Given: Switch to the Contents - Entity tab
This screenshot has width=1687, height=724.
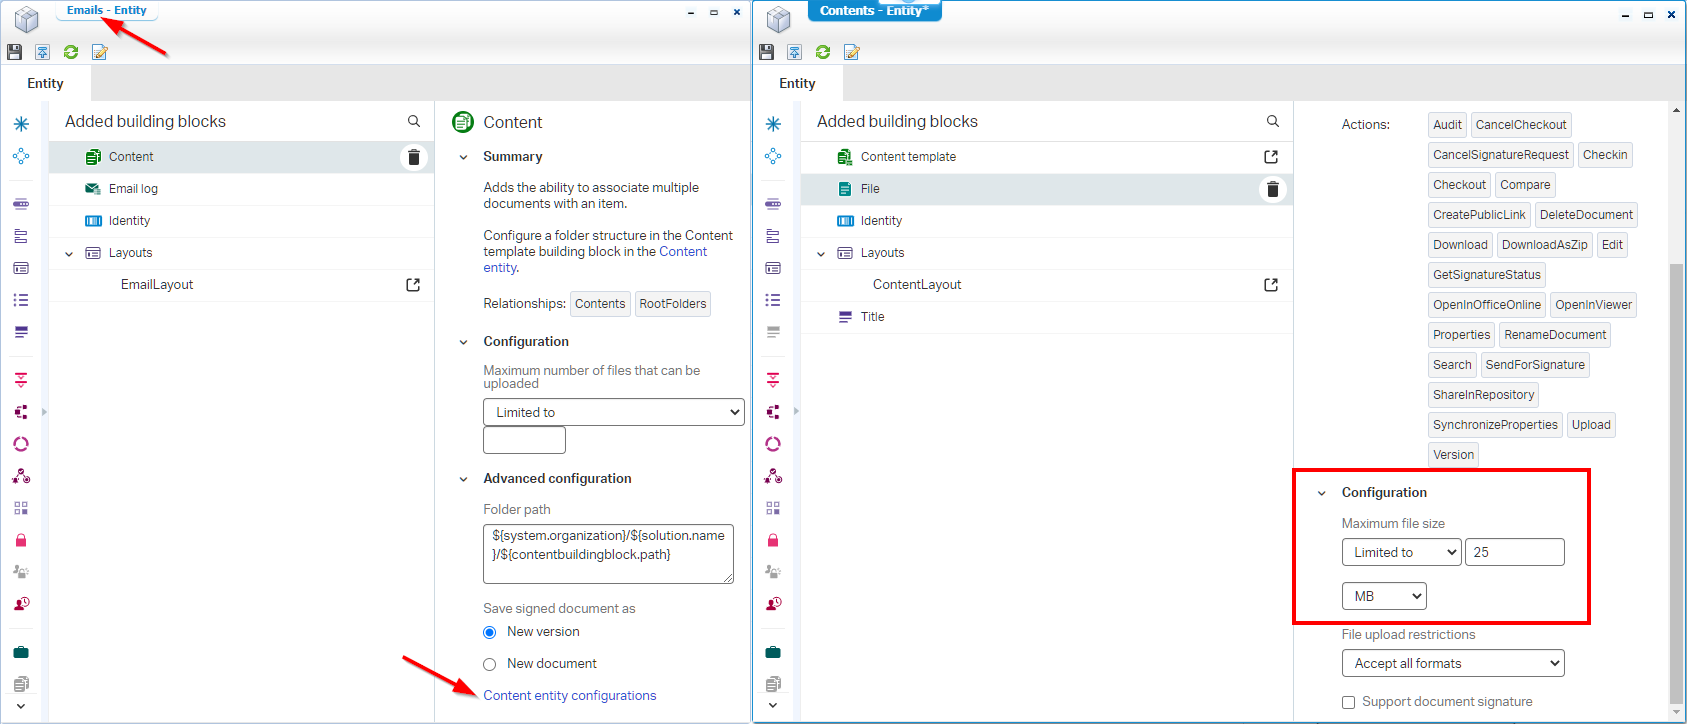Looking at the screenshot, I should (x=873, y=11).
